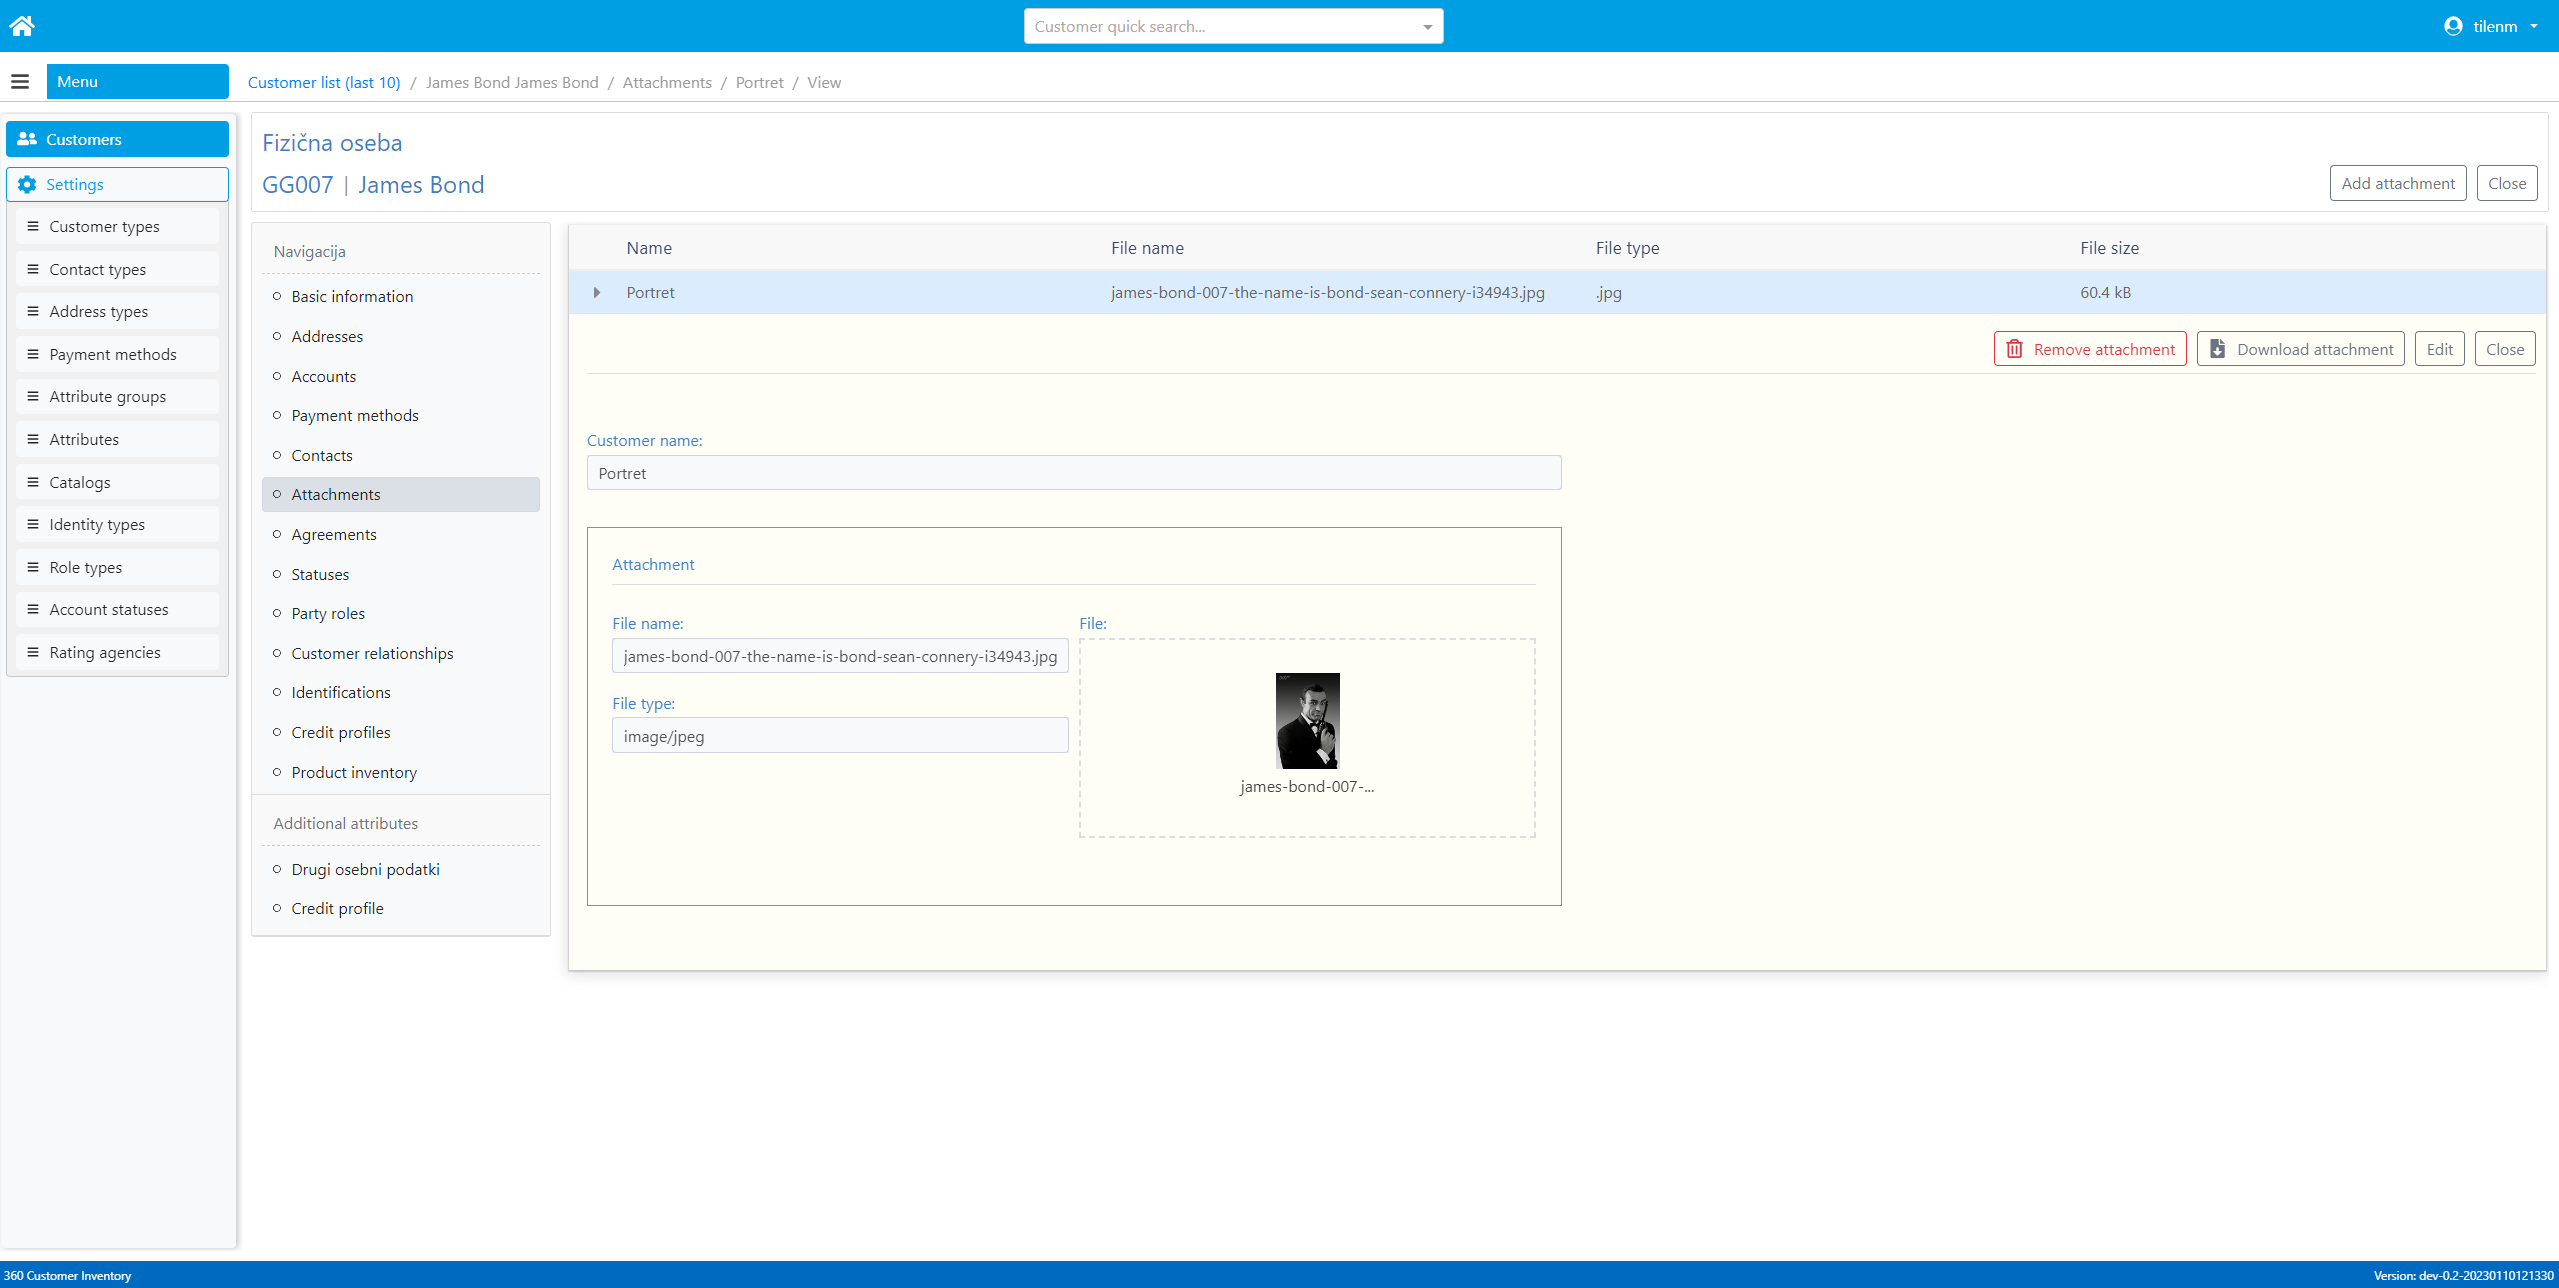Open the customer quick search dropdown

[1428, 26]
